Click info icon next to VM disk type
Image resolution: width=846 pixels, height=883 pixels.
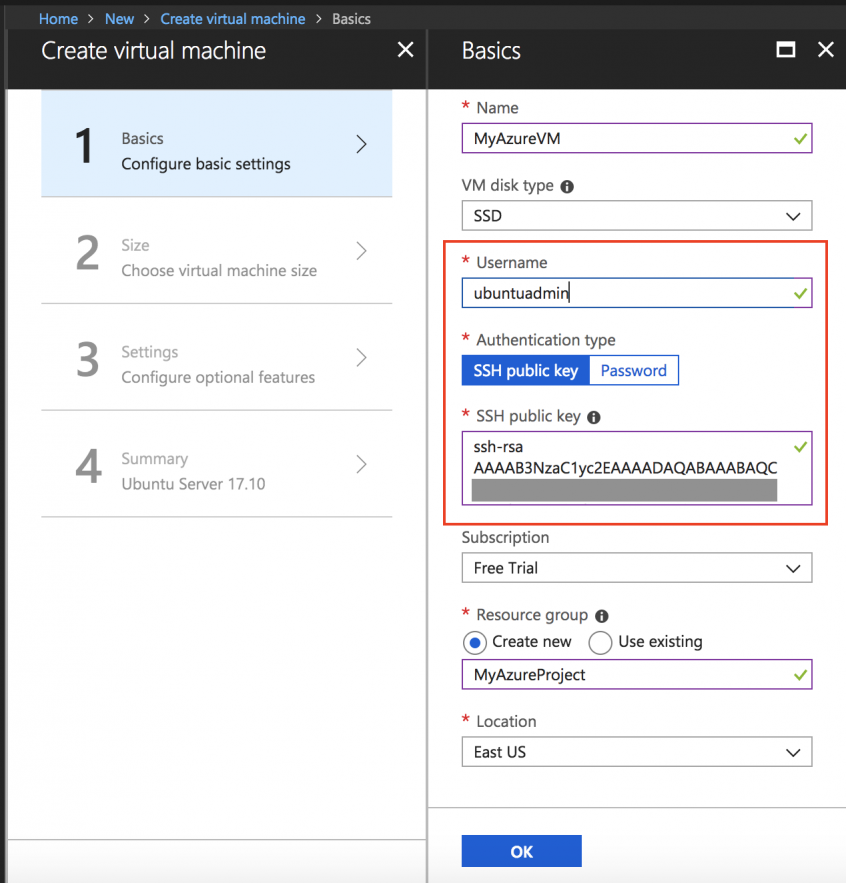pos(567,187)
